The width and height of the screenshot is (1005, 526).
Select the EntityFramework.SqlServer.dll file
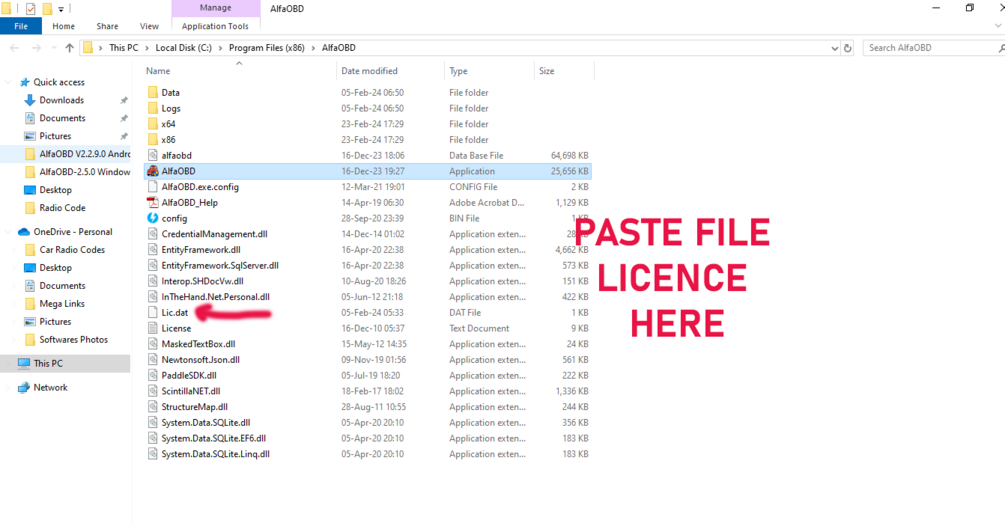coord(220,265)
